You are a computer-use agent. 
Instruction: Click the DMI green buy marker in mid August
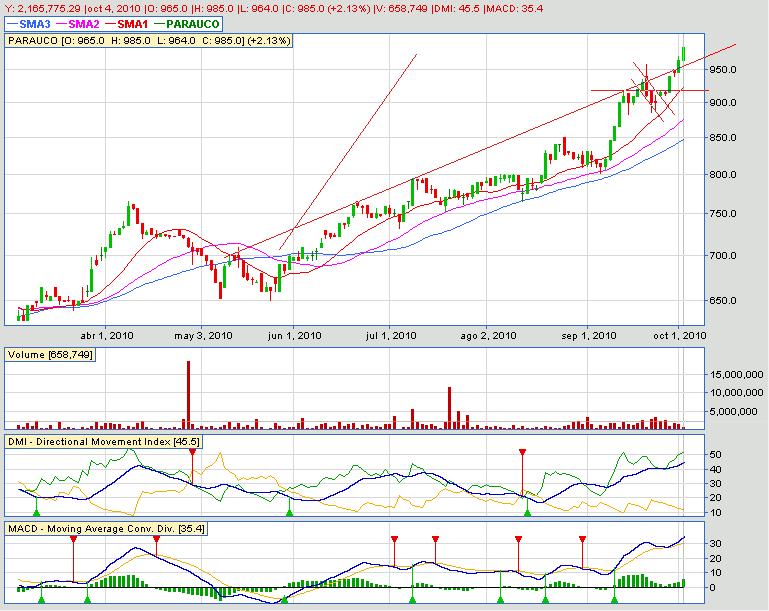527,512
